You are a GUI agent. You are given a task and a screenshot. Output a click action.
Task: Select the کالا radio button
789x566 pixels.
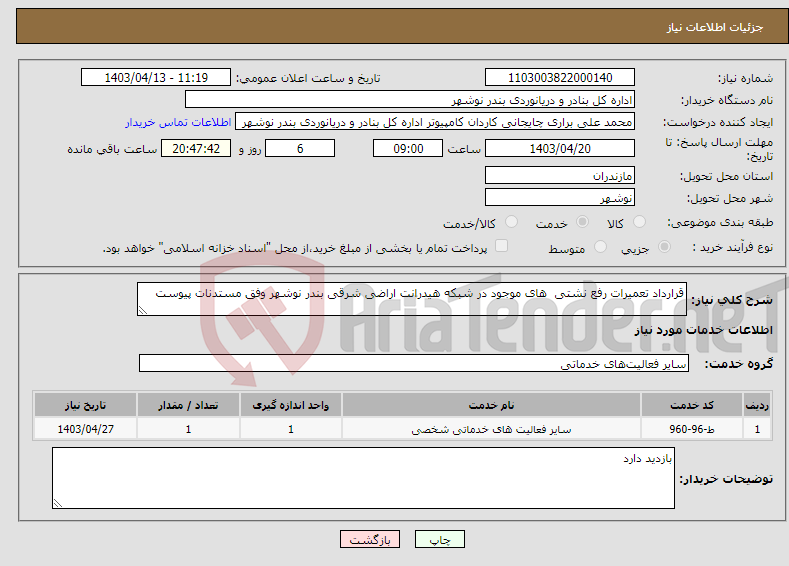coord(639,222)
